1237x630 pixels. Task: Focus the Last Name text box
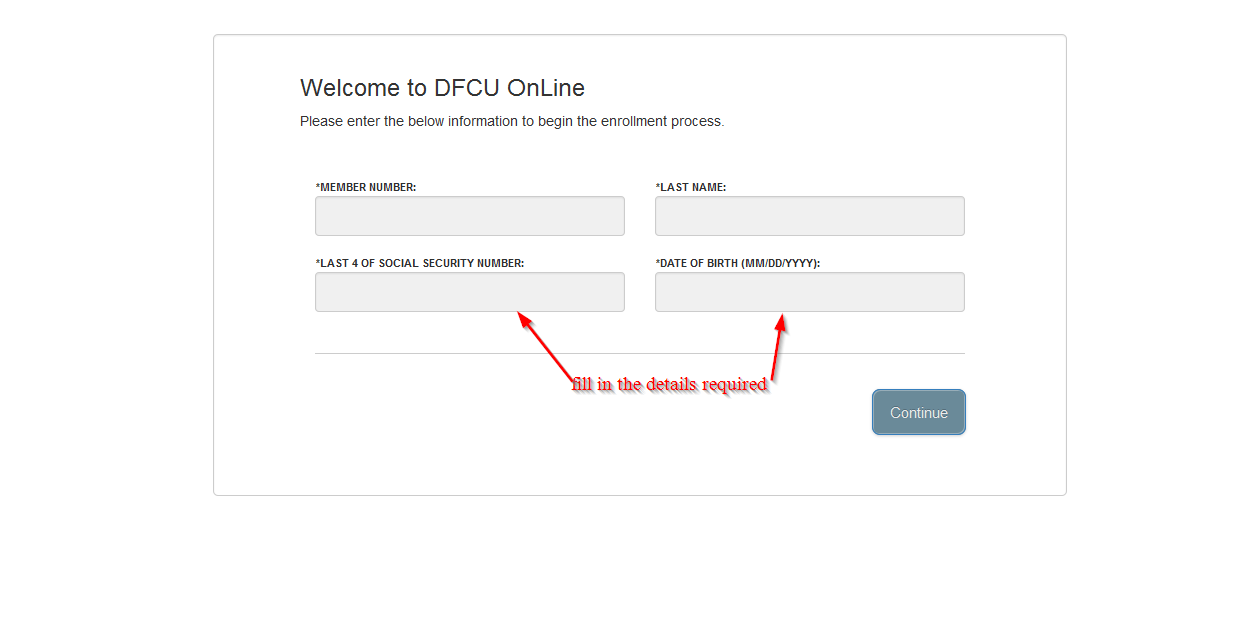pyautogui.click(x=809, y=216)
